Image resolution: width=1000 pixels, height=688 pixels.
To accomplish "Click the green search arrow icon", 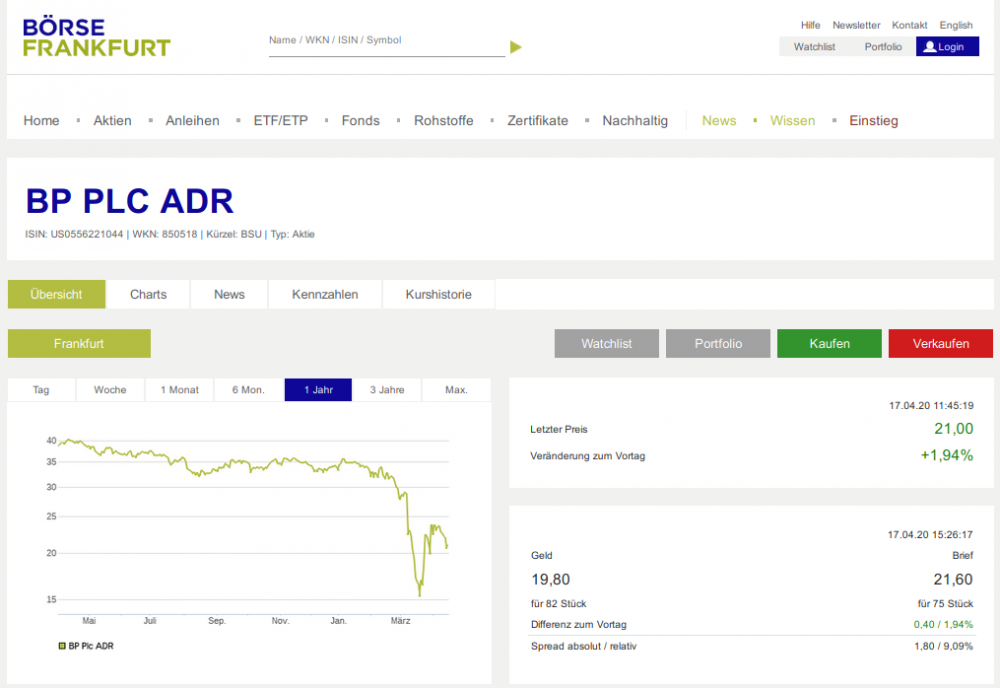I will point(516,47).
